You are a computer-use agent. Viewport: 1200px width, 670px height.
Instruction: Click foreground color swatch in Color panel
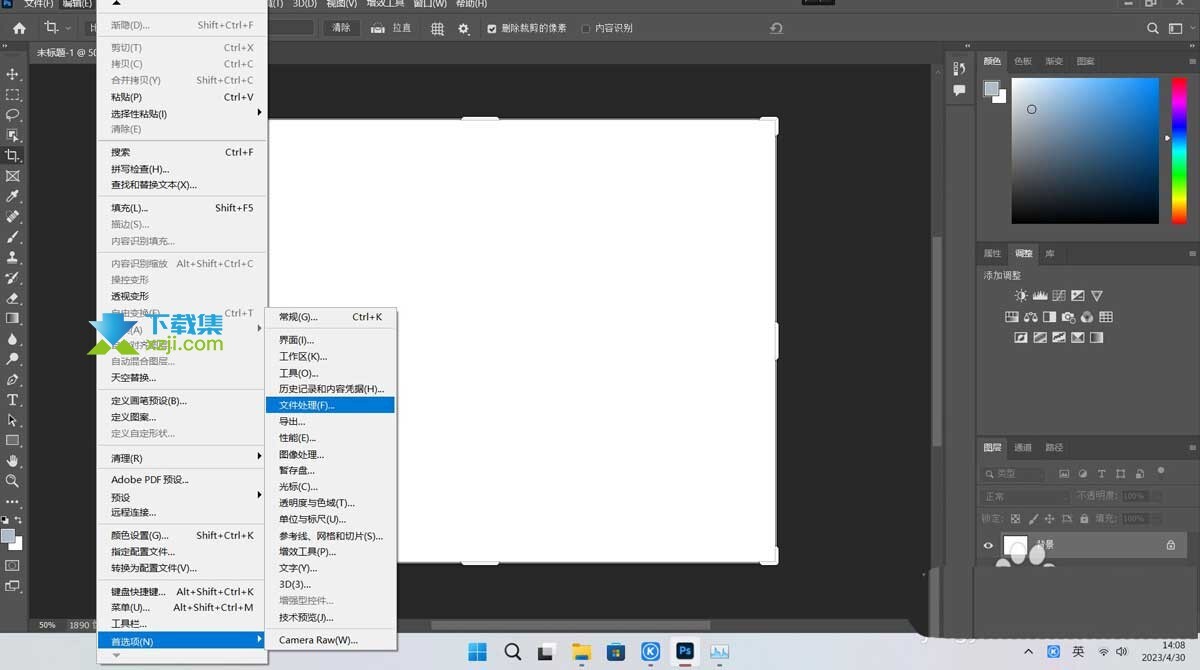(x=990, y=88)
